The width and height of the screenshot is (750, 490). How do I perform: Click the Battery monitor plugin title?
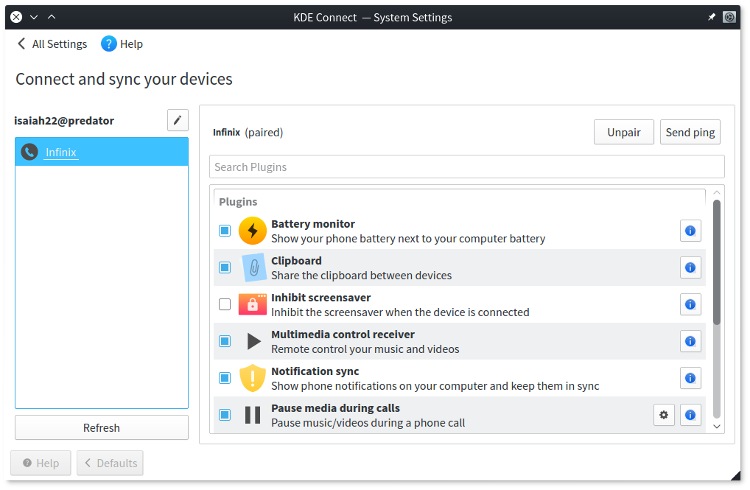pos(313,224)
